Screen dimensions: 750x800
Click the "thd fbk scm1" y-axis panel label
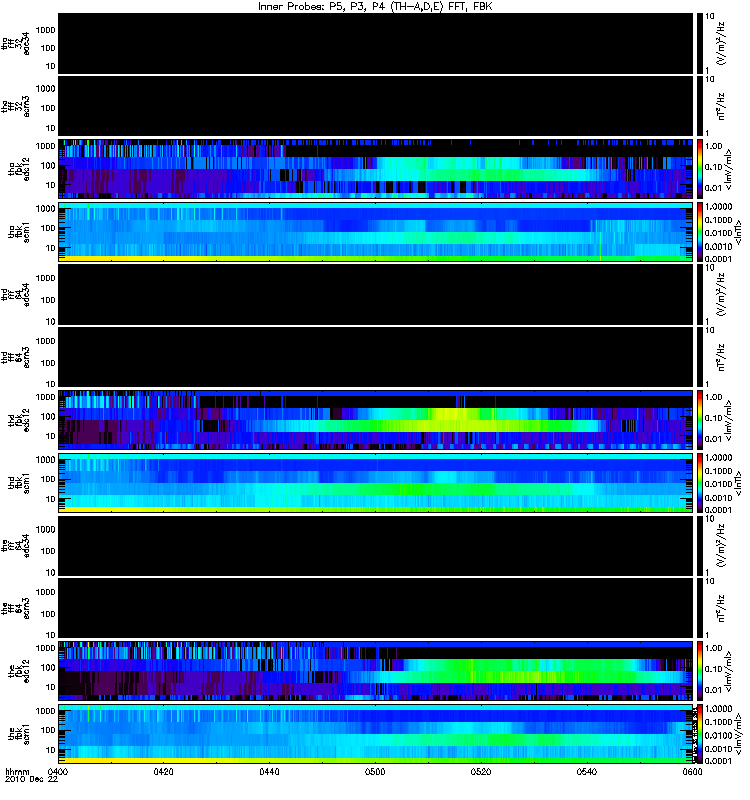19,483
